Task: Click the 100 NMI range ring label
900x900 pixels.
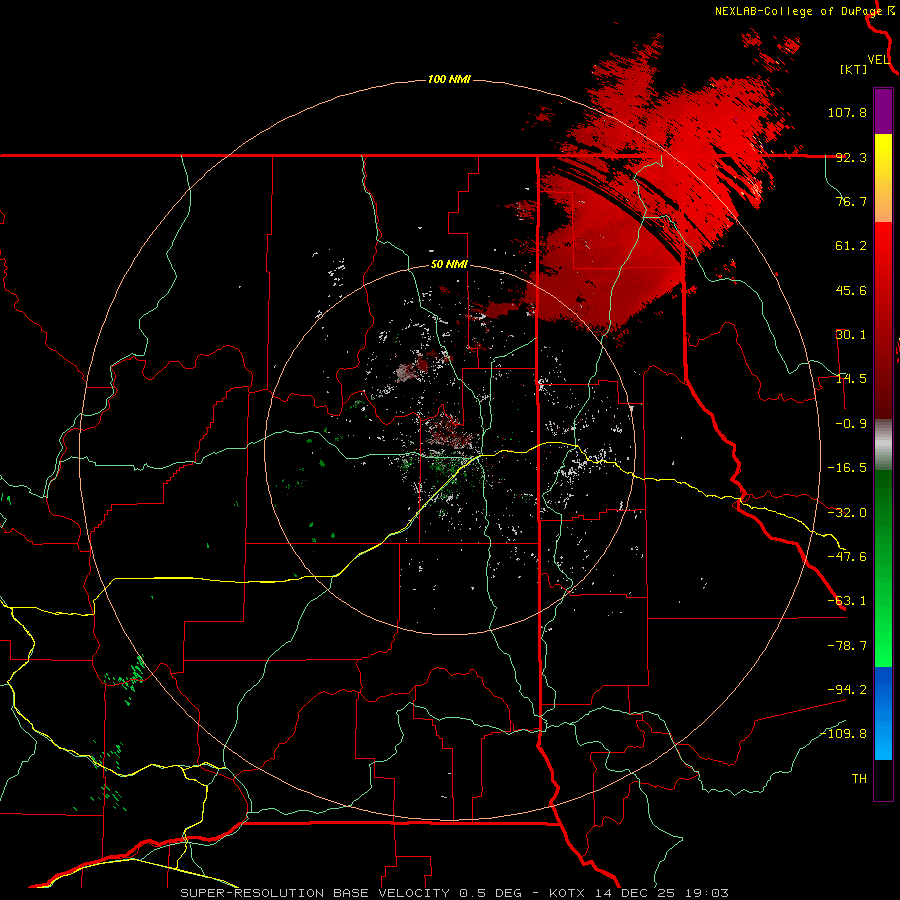Action: click(x=449, y=79)
